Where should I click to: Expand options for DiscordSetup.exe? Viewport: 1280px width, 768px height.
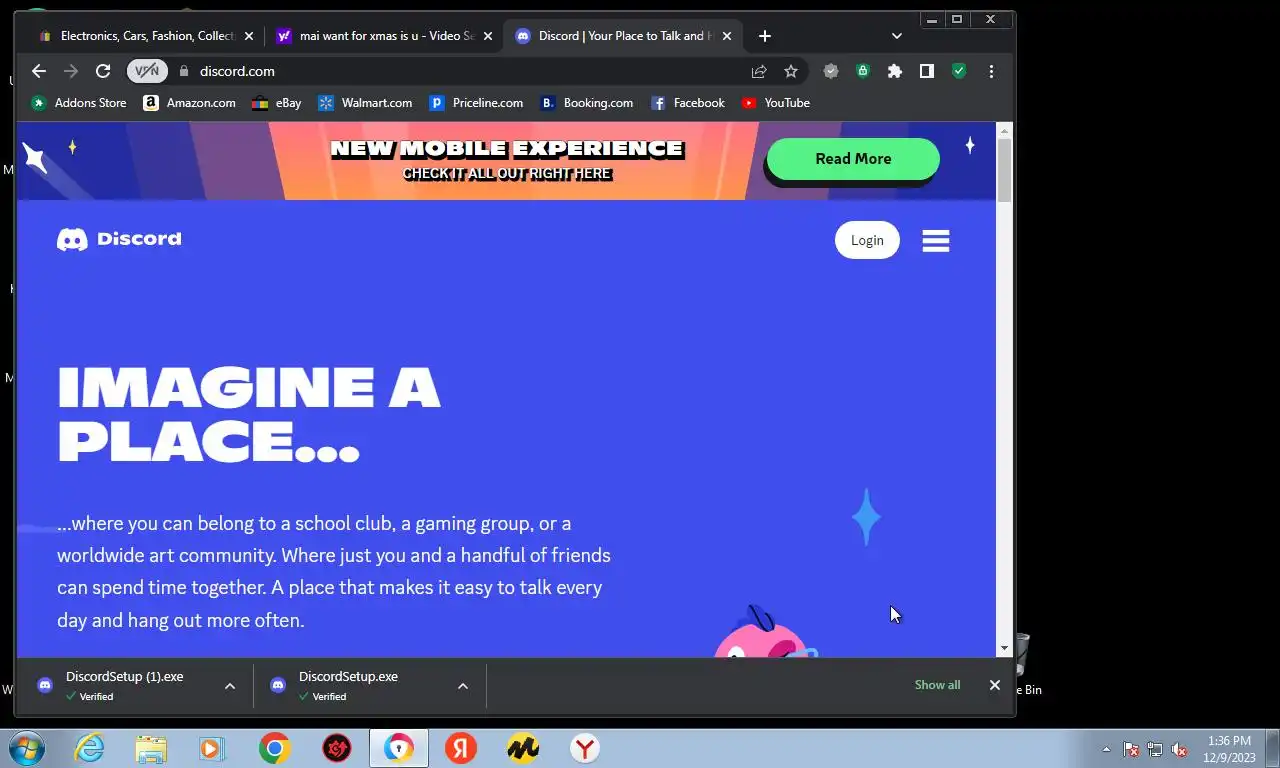(463, 686)
